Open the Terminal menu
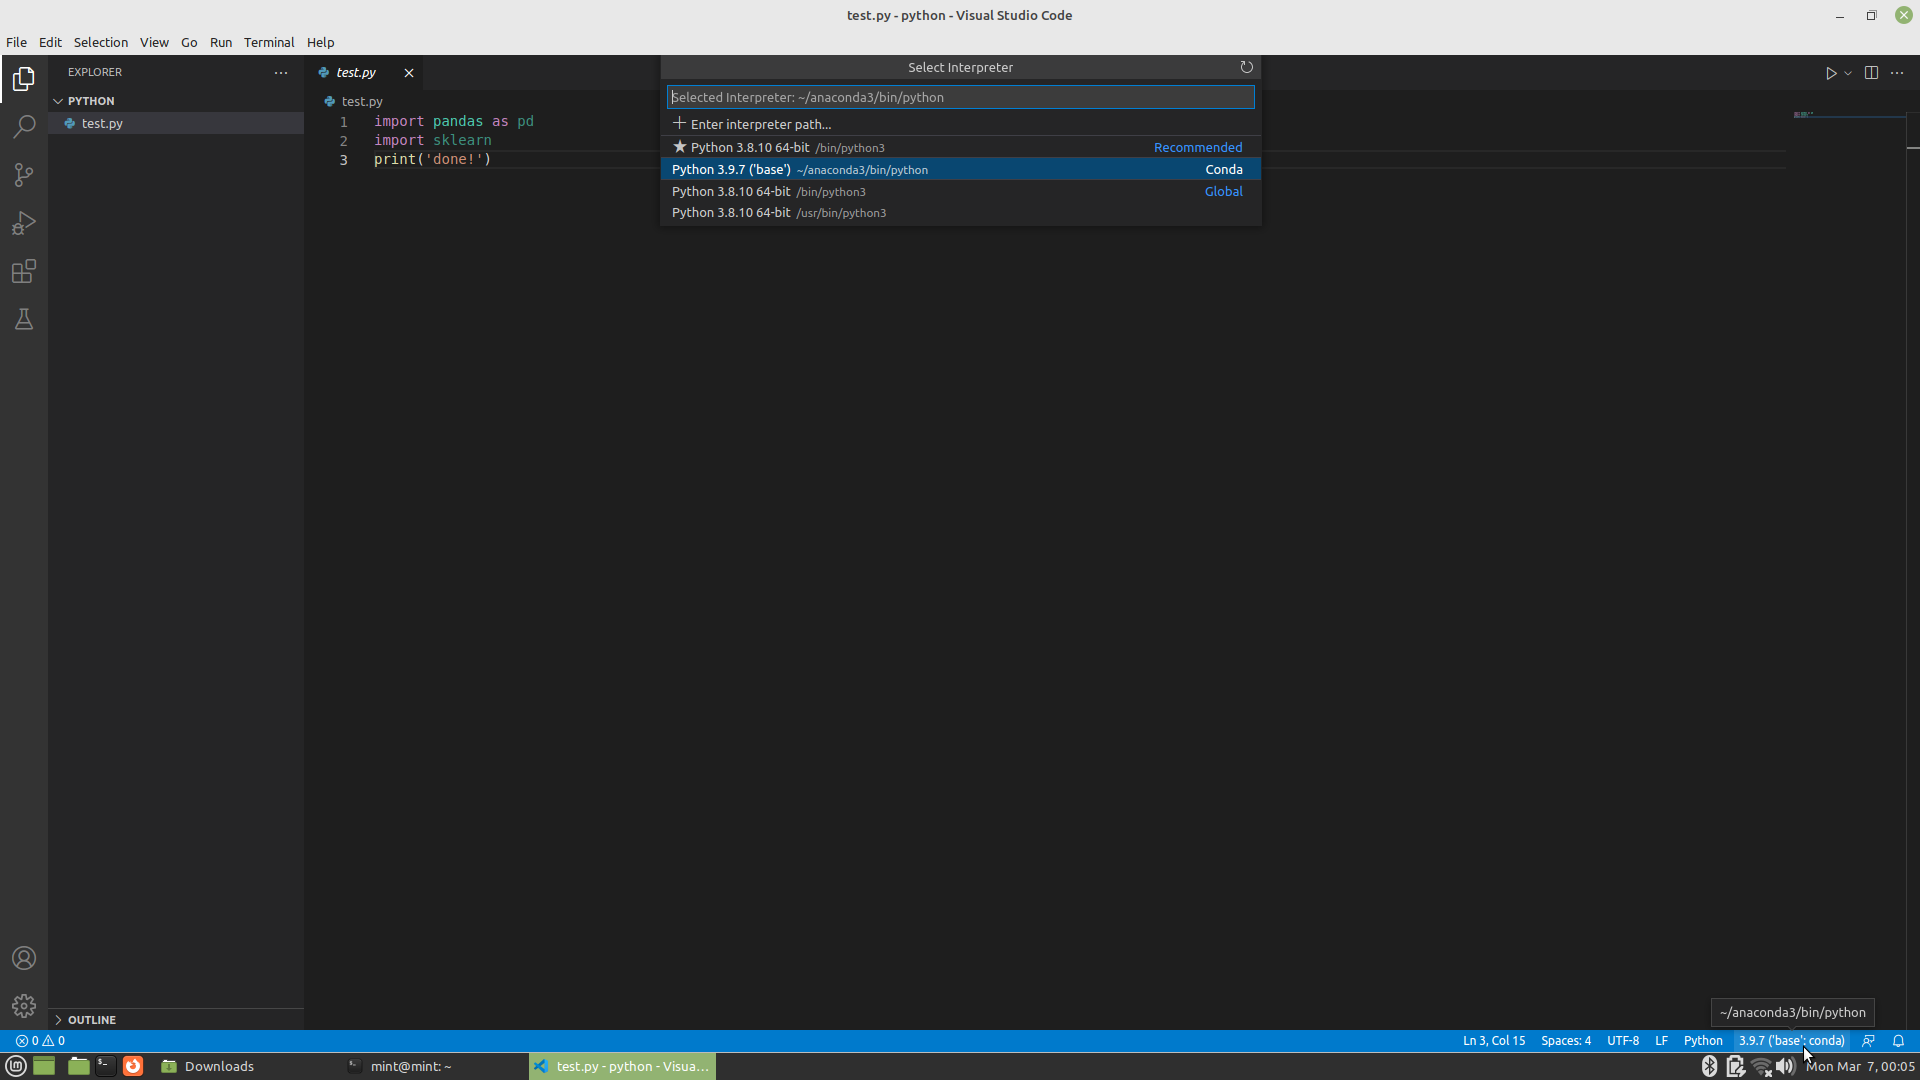Image resolution: width=1920 pixels, height=1080 pixels. tap(268, 42)
